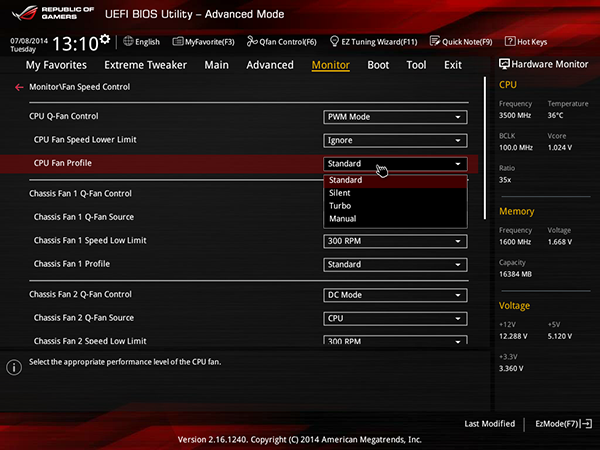Switch to Extreme Tweaker tab

pyautogui.click(x=145, y=65)
